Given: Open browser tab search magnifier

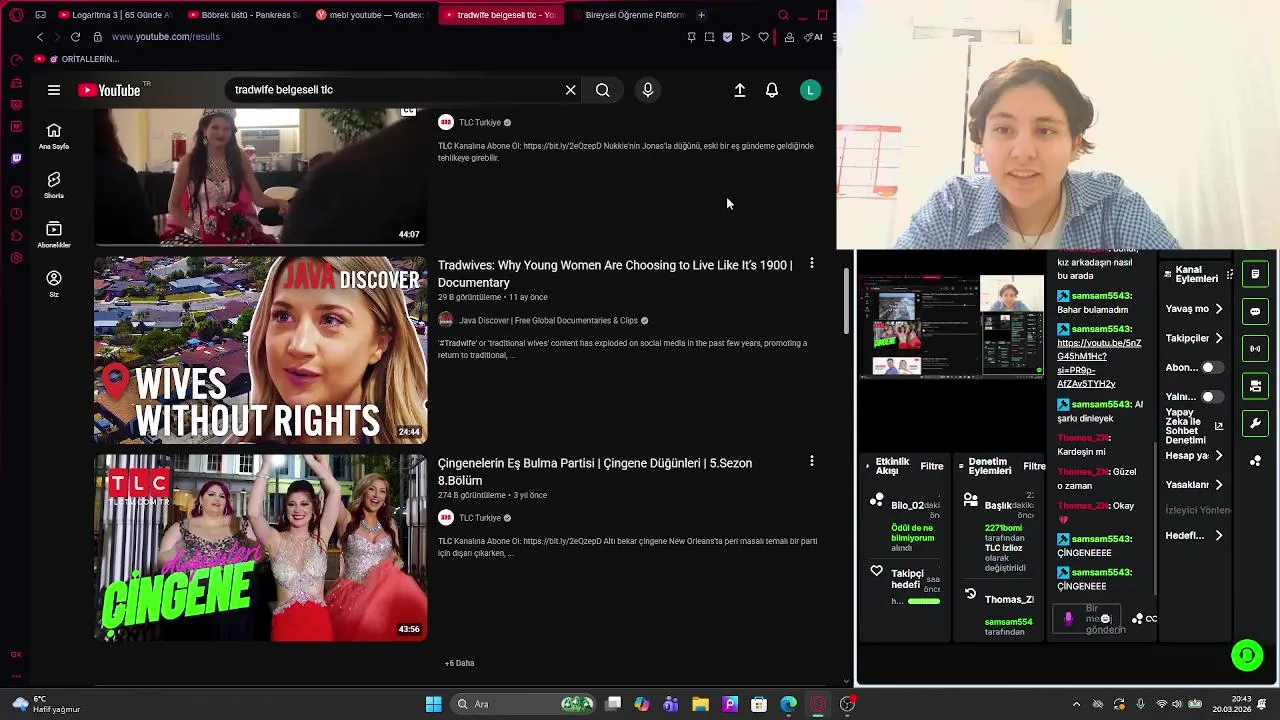Looking at the screenshot, I should point(783,15).
